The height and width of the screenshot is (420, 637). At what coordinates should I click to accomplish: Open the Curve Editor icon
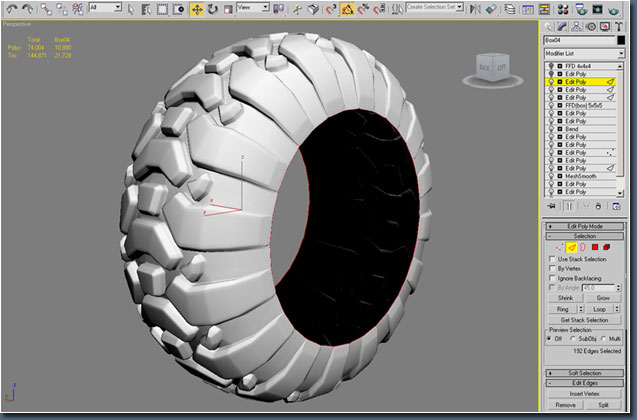528,9
